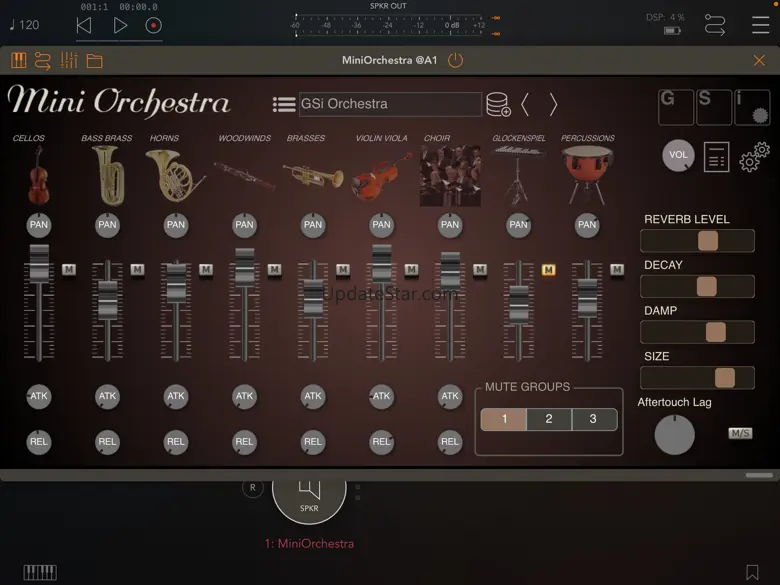Open the routing icon in plugin header
780x585 pixels.
pyautogui.click(x=43, y=61)
